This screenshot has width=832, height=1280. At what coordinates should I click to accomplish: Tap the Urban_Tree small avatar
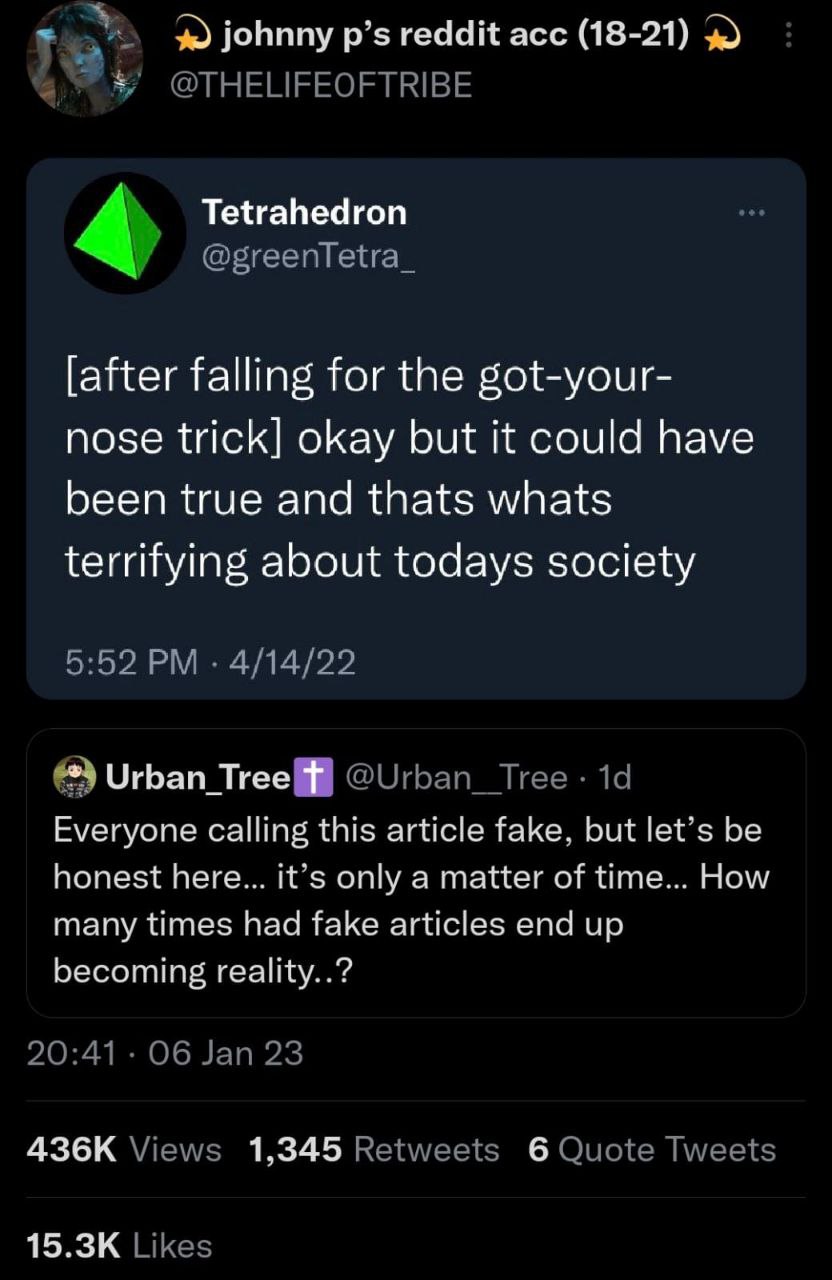point(73,777)
